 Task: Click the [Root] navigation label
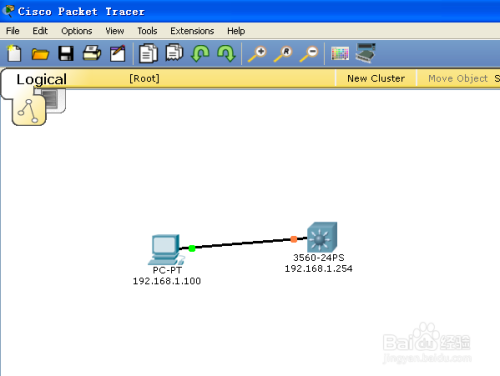(144, 79)
